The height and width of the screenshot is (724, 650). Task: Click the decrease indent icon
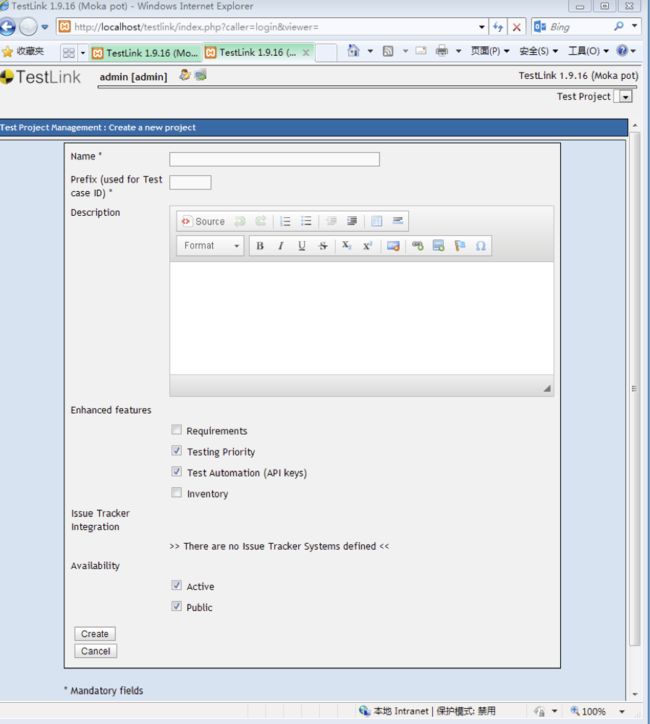331,221
